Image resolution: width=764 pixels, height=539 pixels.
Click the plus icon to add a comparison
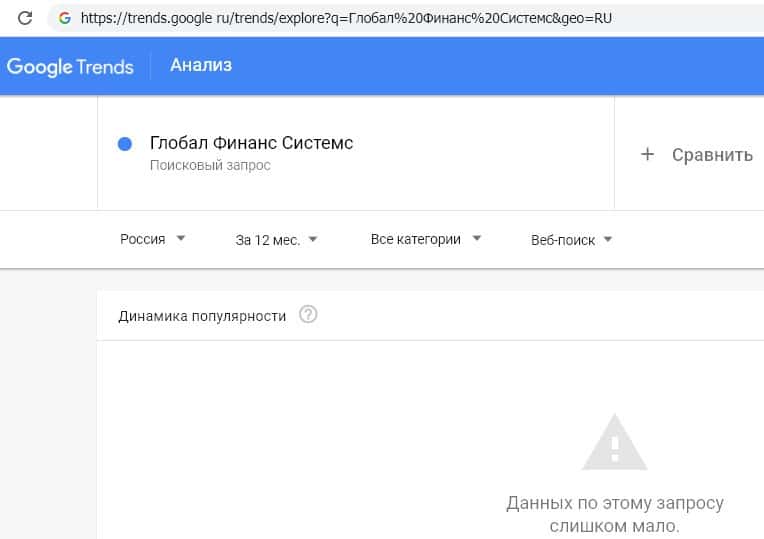(x=647, y=154)
